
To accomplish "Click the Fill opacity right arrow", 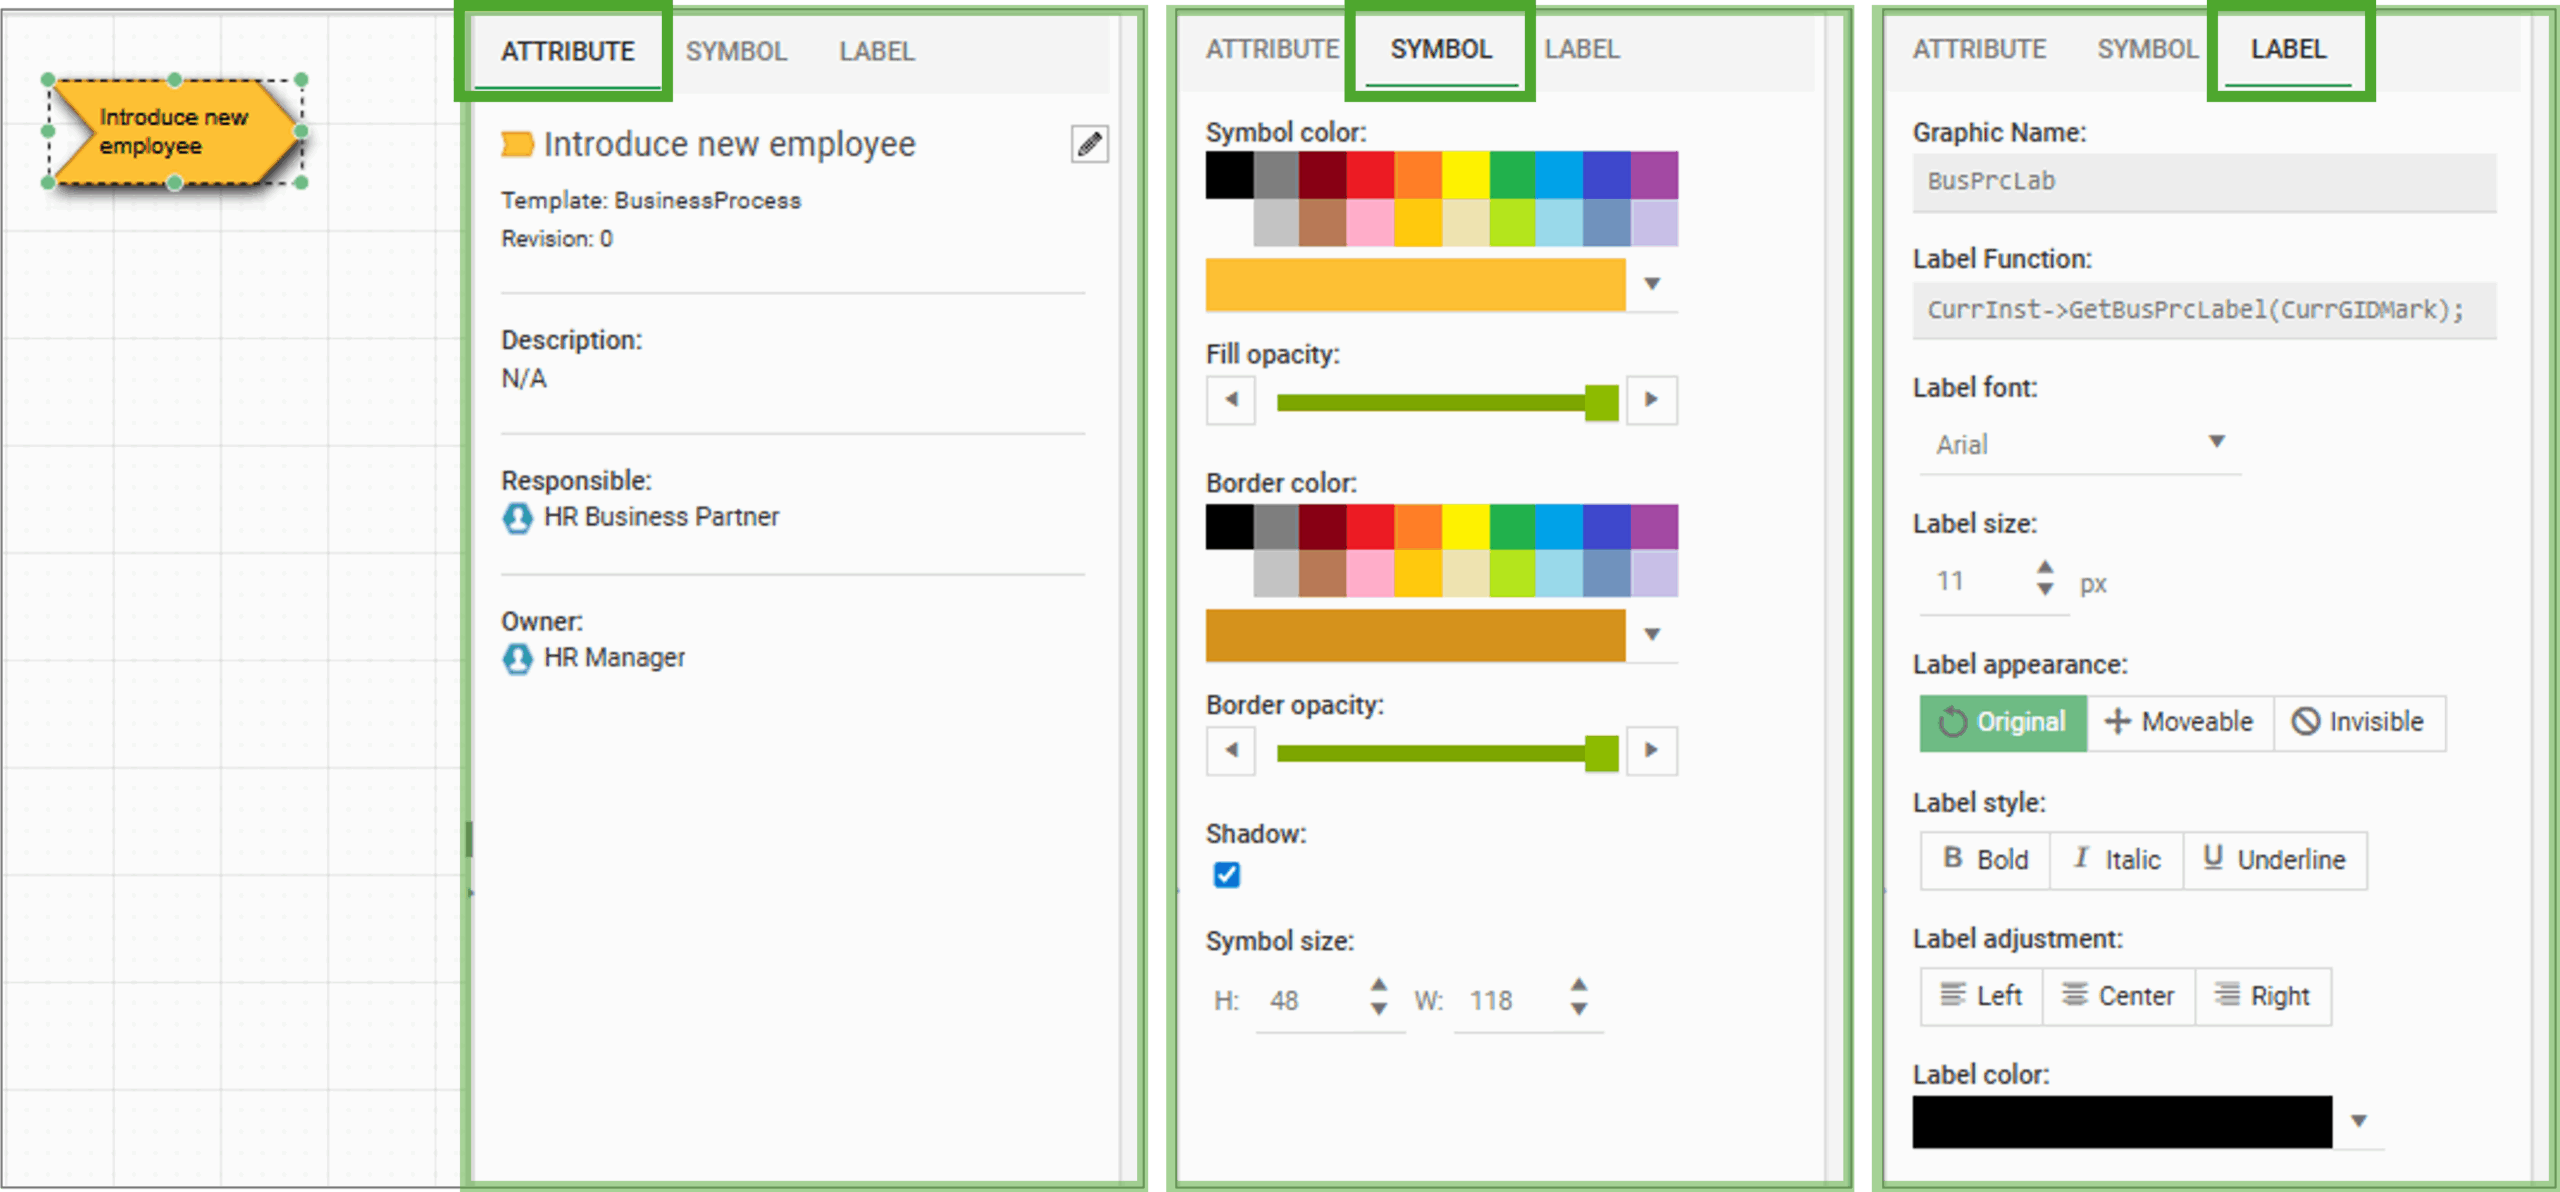I will pos(1651,400).
